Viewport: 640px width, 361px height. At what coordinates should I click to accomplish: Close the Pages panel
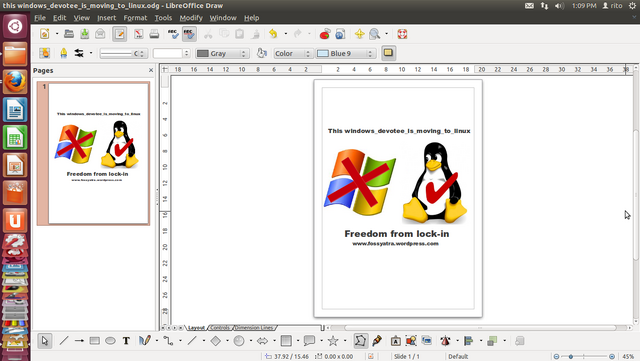151,70
